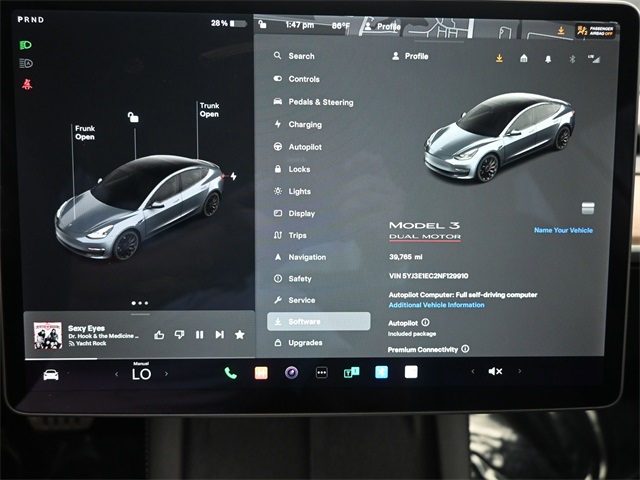Increase temperature with right chevron
This screenshot has height=480, width=640.
tap(166, 373)
